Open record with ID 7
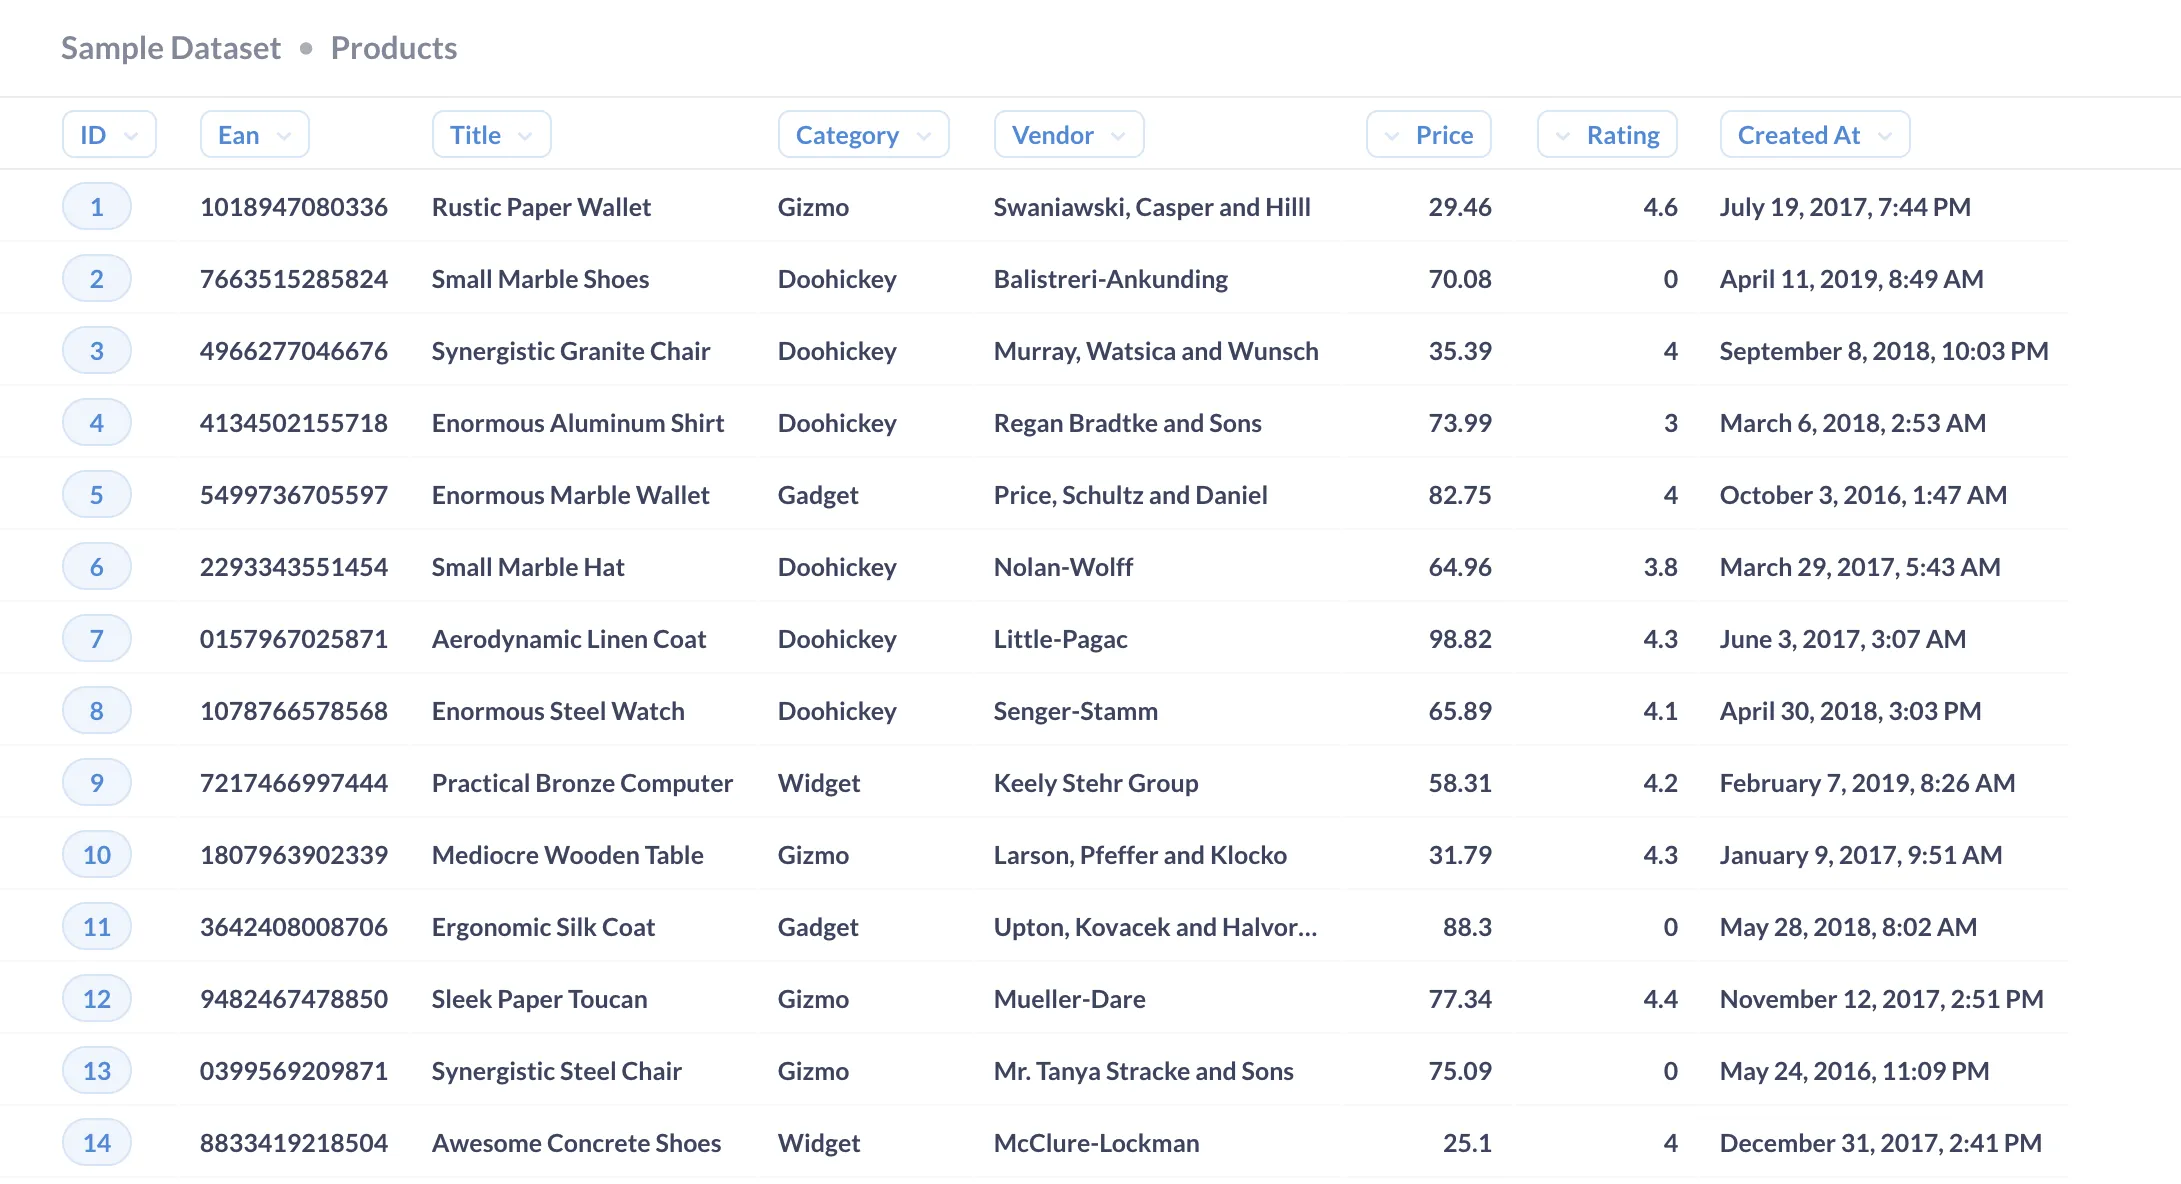2181x1184 pixels. pyautogui.click(x=97, y=639)
